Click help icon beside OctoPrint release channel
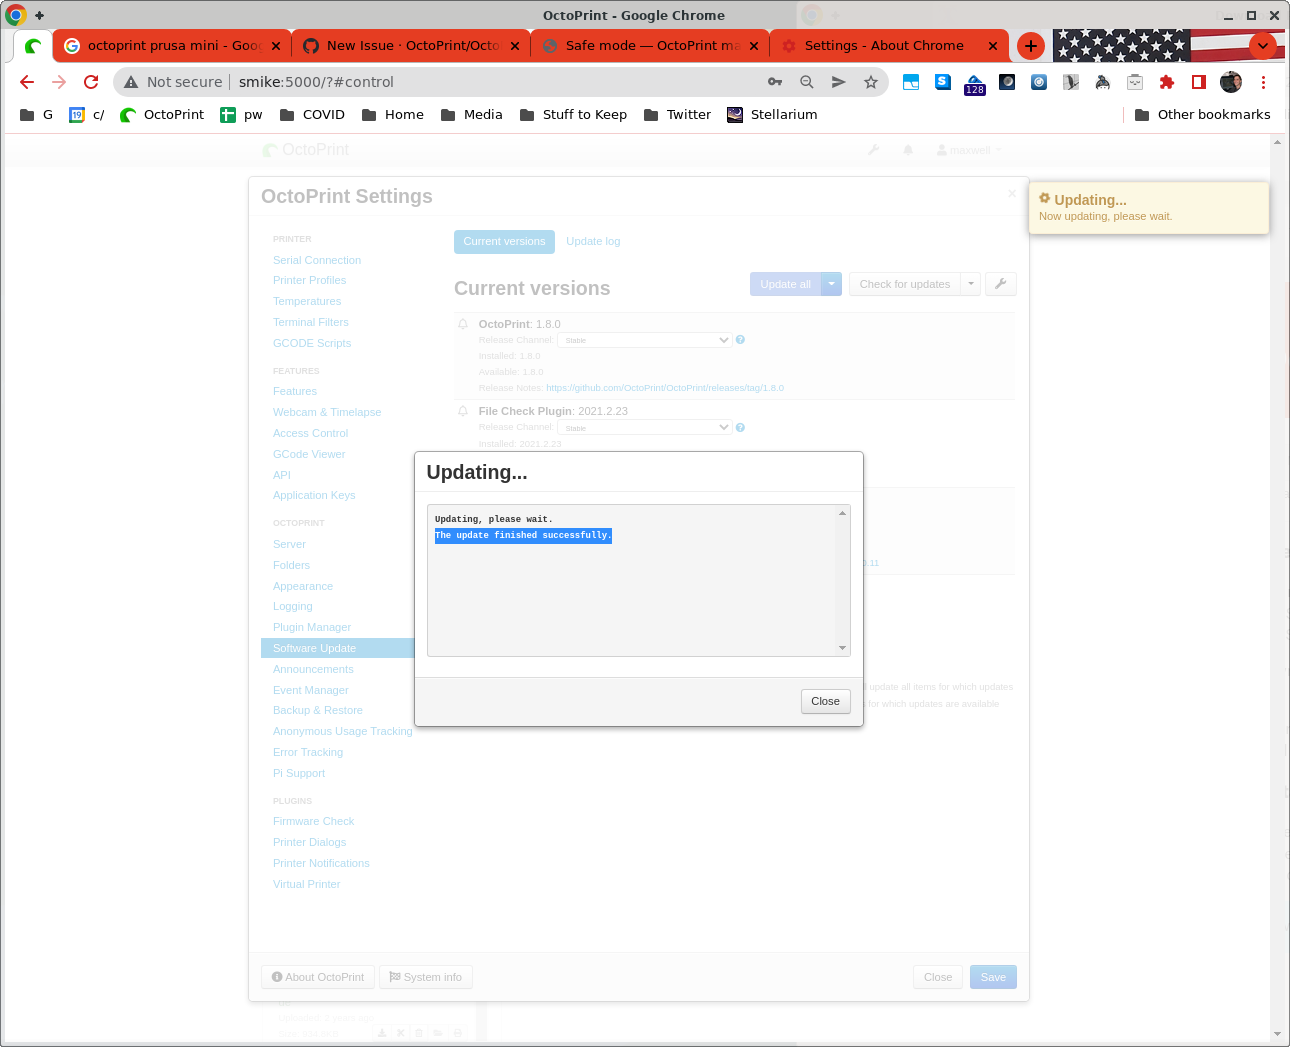Image resolution: width=1290 pixels, height=1047 pixels. (x=740, y=340)
